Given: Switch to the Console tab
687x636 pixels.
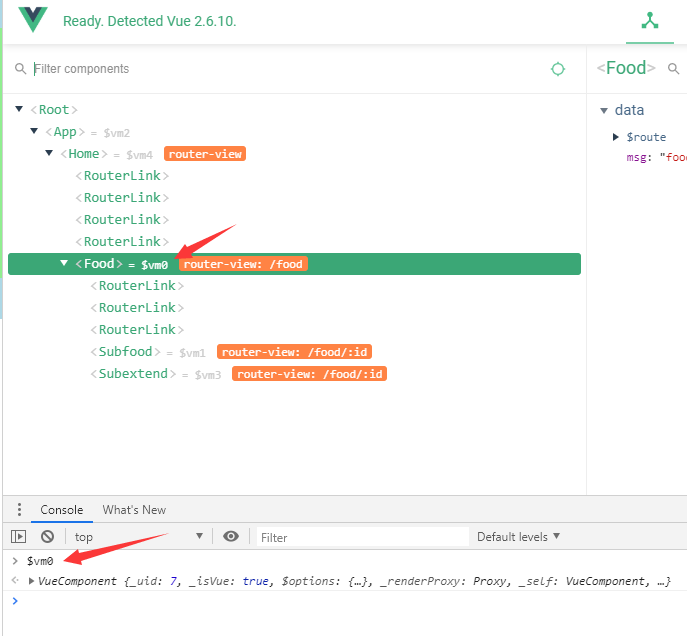Looking at the screenshot, I should pos(61,510).
